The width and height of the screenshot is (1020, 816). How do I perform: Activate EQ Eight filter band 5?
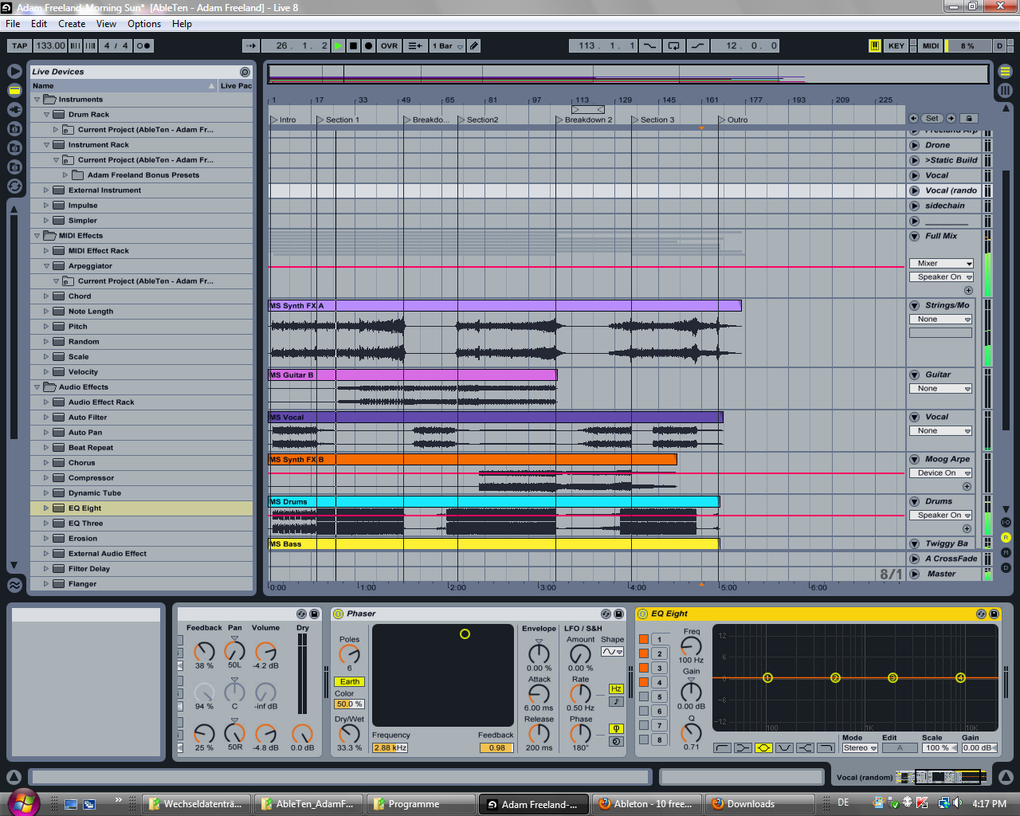coord(644,696)
